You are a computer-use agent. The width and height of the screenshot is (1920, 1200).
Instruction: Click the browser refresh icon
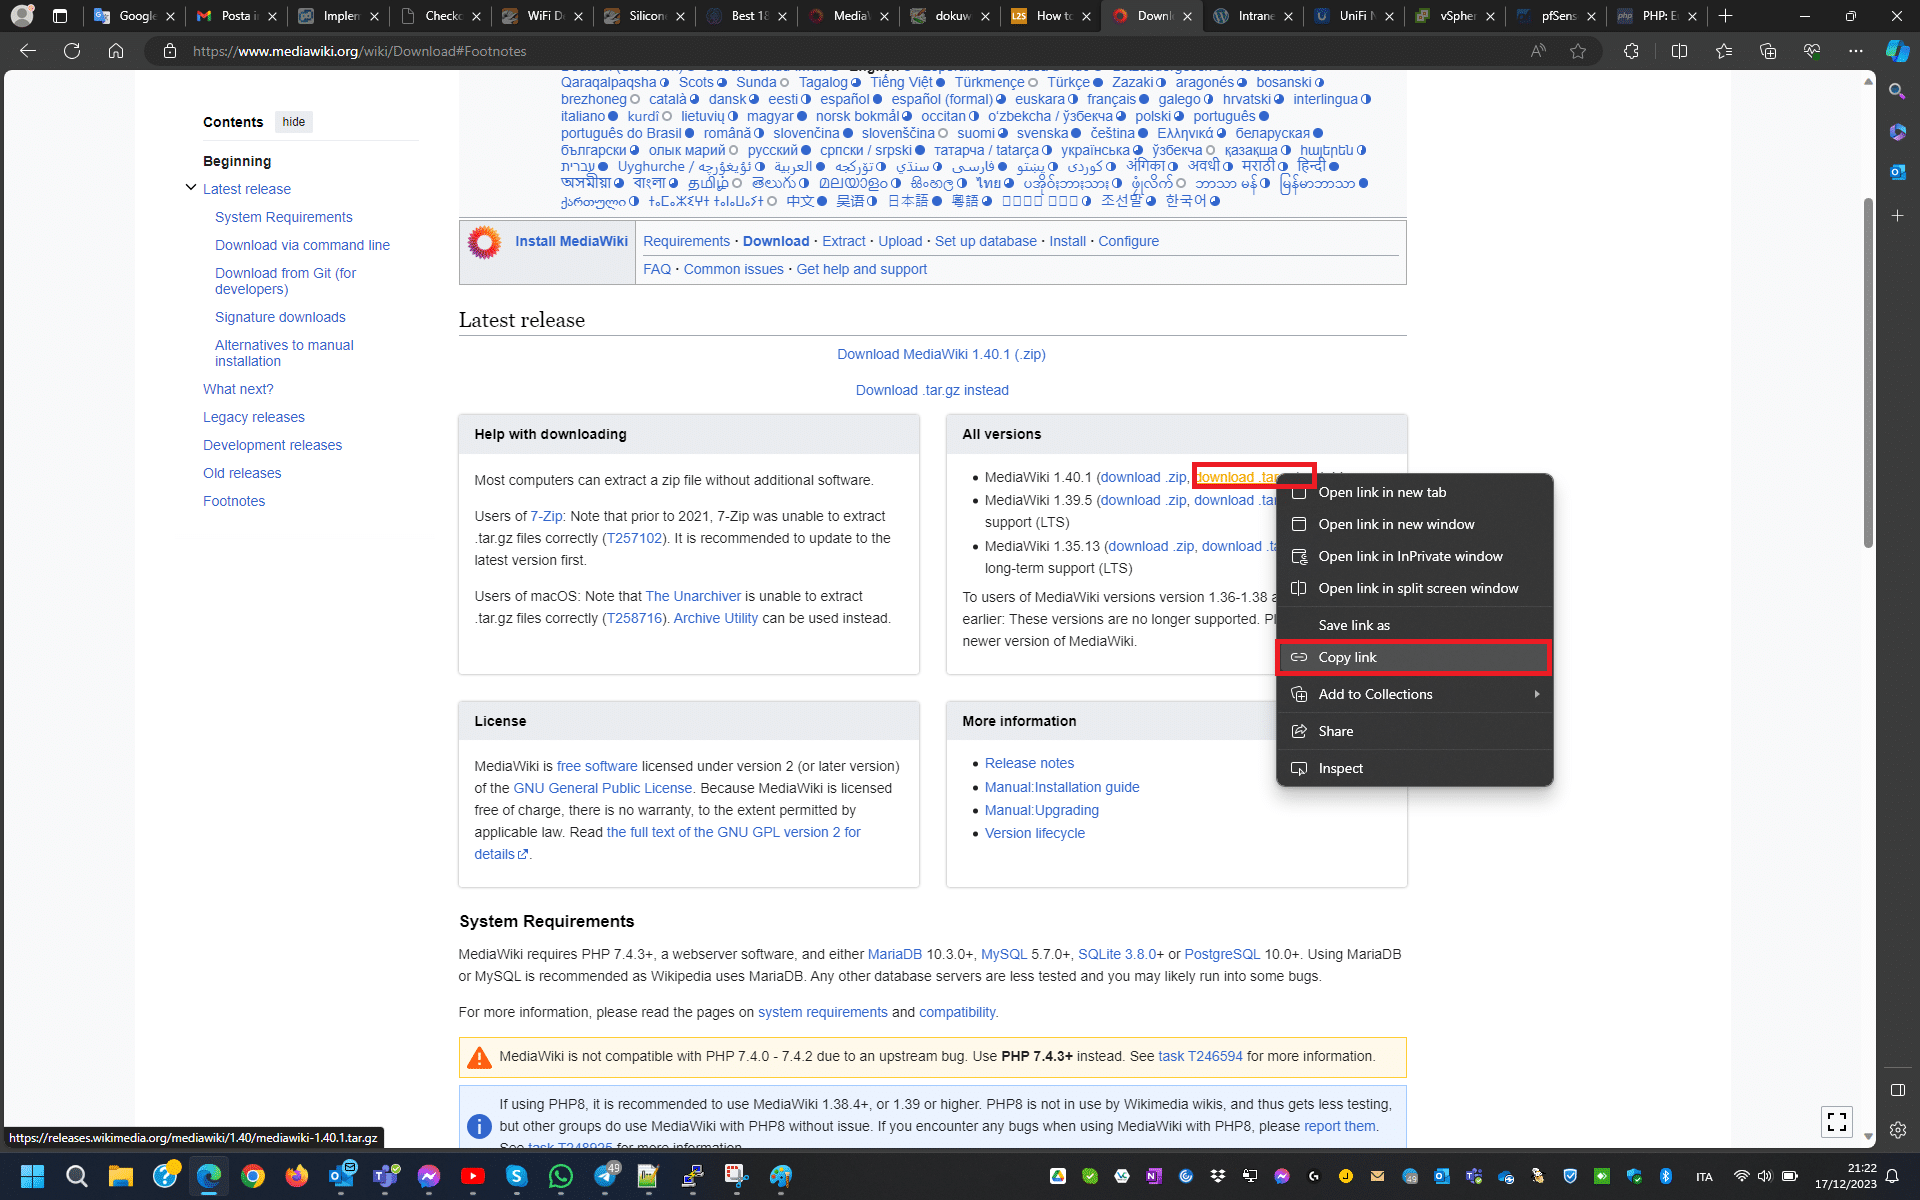[72, 51]
